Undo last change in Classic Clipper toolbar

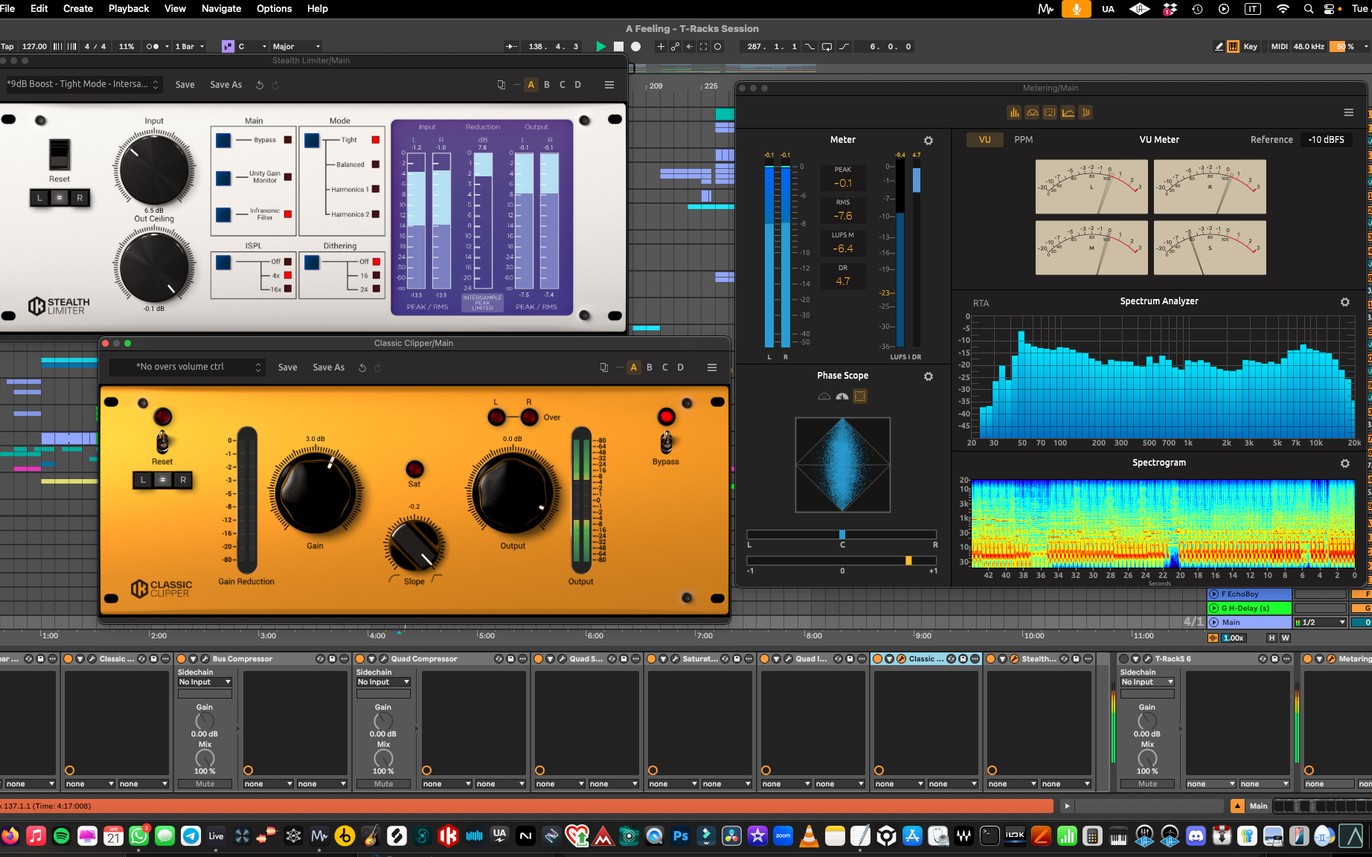(x=363, y=367)
